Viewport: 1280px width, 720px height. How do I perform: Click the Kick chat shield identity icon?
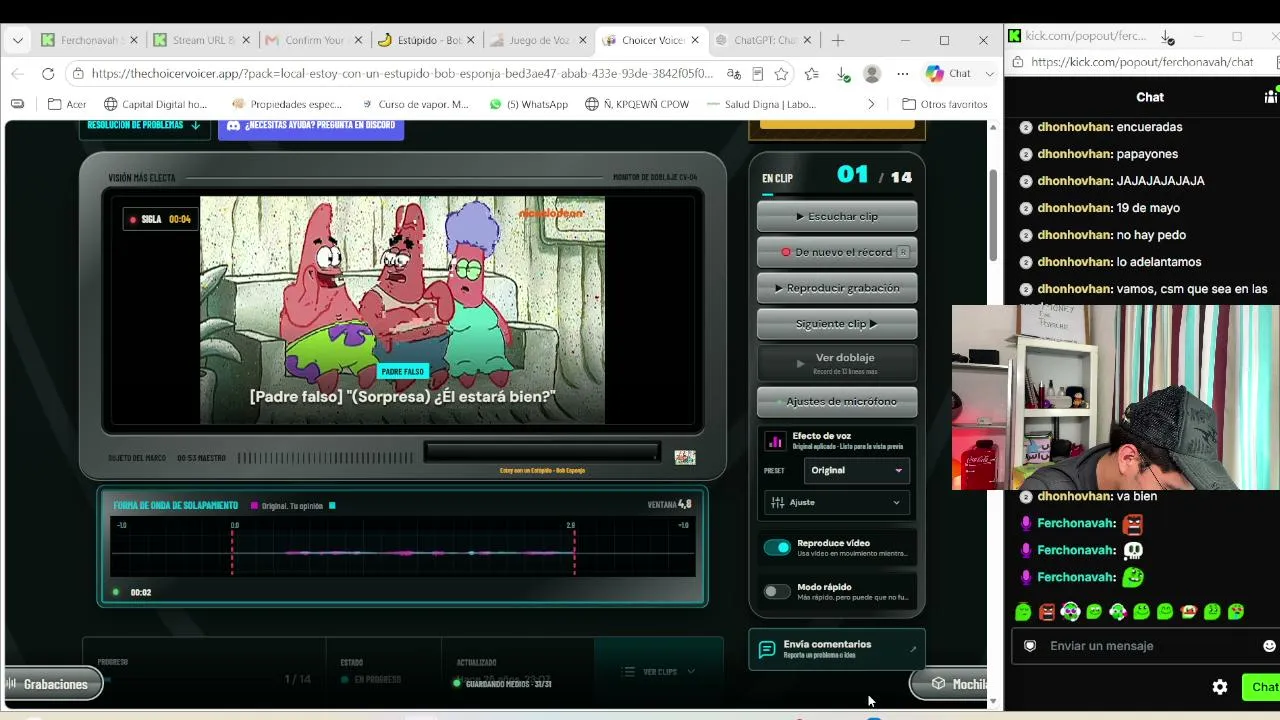[x=1030, y=646]
